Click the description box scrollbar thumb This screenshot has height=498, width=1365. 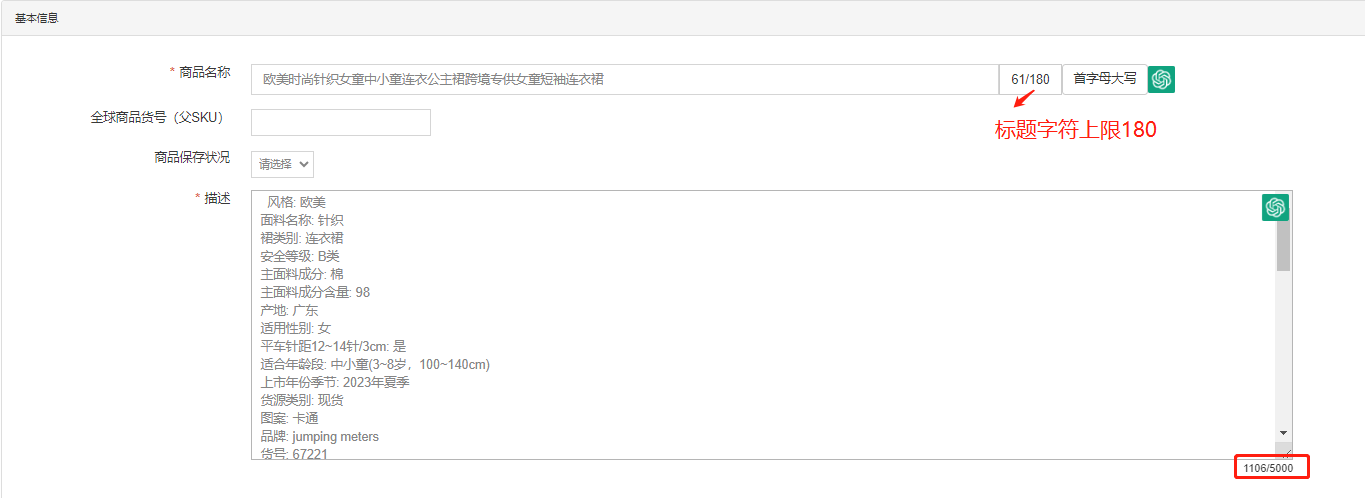[x=1283, y=245]
